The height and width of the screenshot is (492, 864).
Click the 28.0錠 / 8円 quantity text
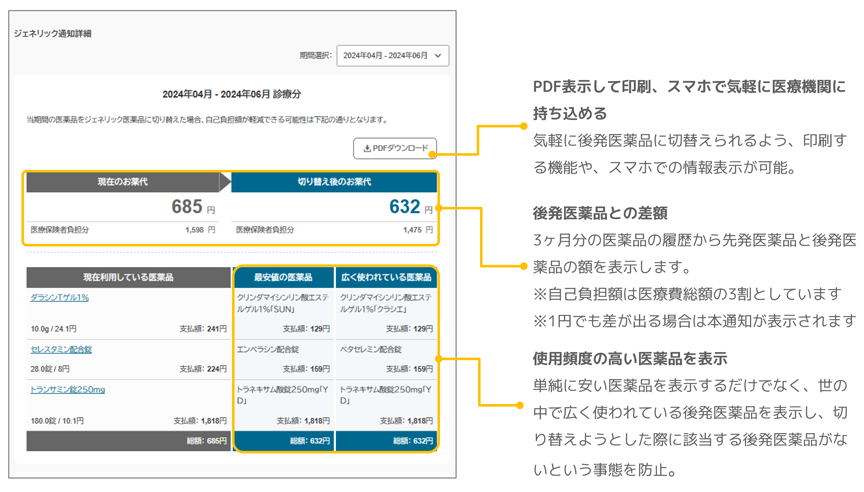[50, 369]
